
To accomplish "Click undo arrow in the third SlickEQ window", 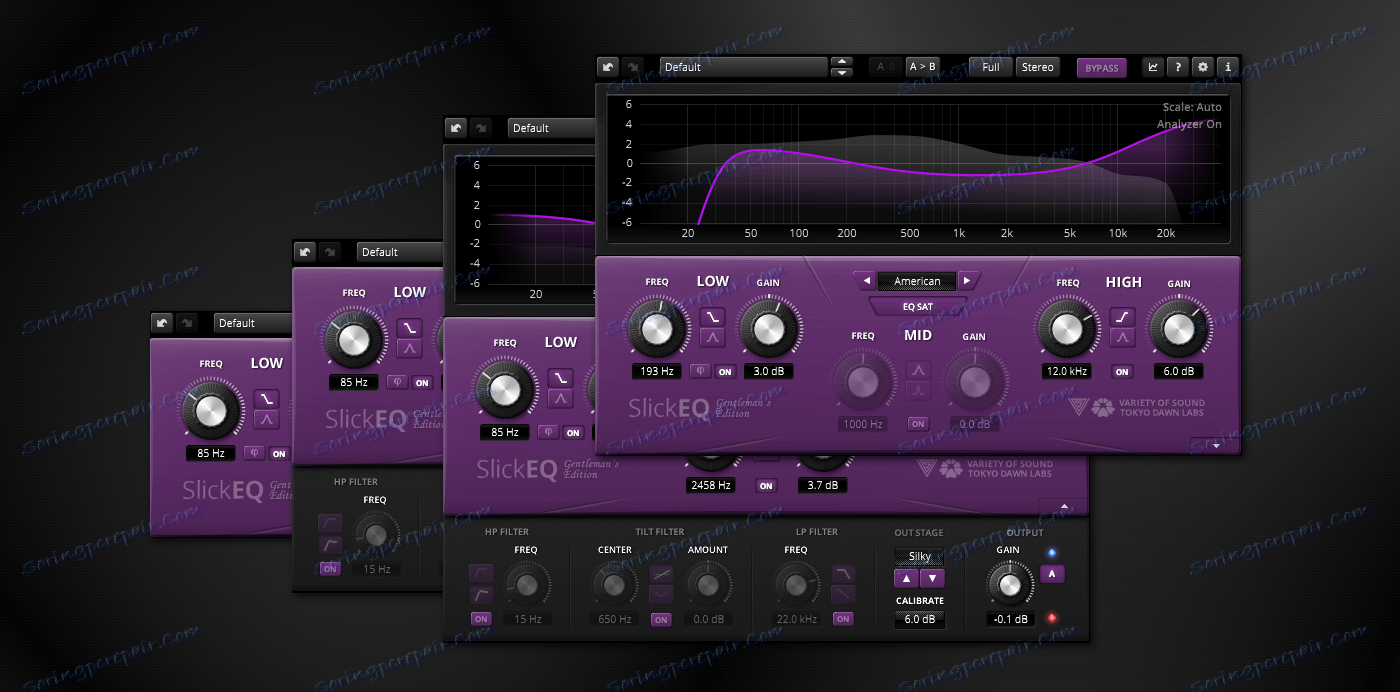I will click(x=306, y=252).
